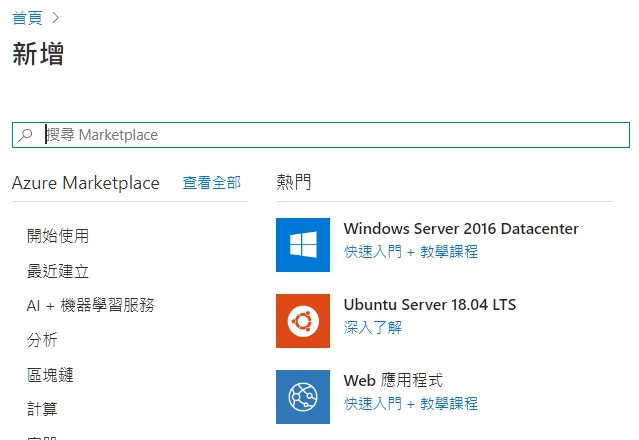The height and width of the screenshot is (440, 639).
Task: Open Web 應用程式 快速入門 + 教學課程 link
Action: pyautogui.click(x=411, y=404)
